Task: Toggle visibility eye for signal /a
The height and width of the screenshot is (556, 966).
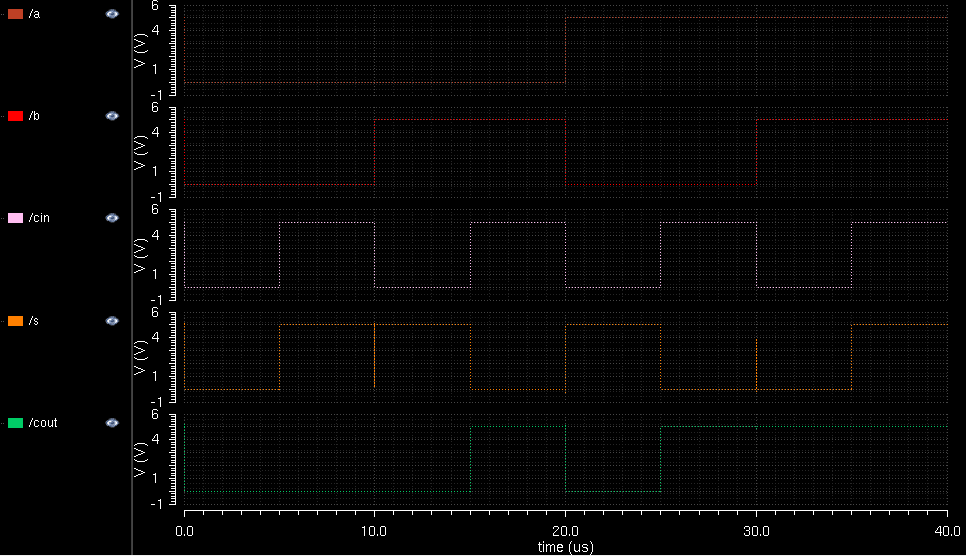Action: pos(112,14)
